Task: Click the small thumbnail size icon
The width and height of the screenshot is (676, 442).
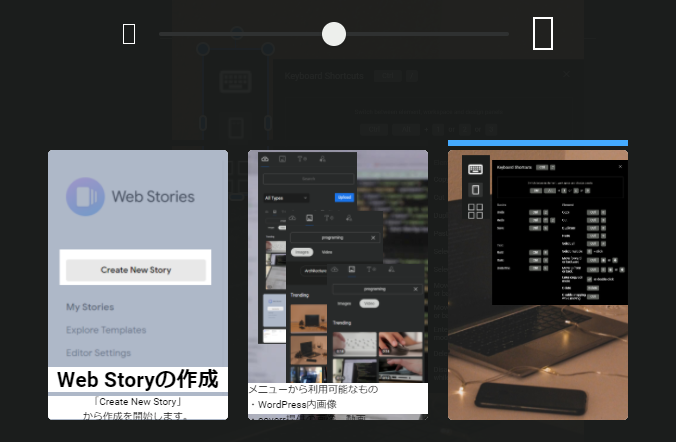Action: point(129,34)
